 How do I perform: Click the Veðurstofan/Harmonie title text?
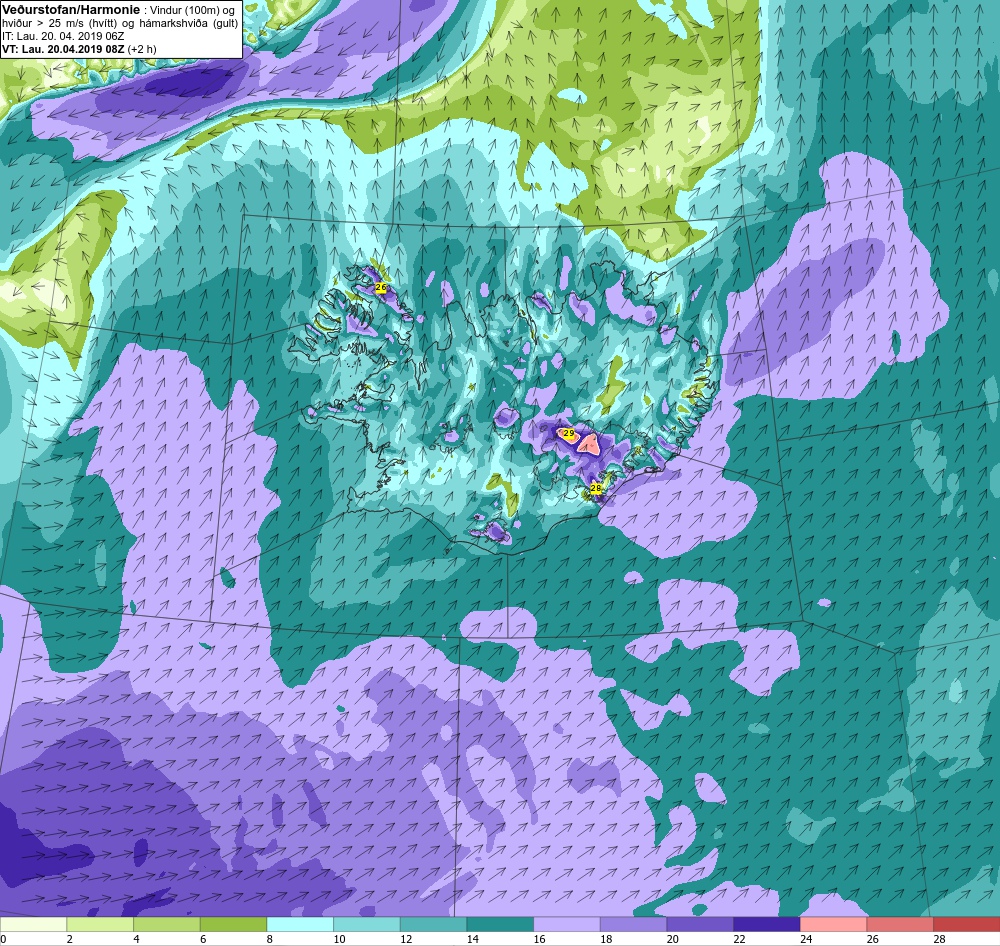tap(70, 10)
